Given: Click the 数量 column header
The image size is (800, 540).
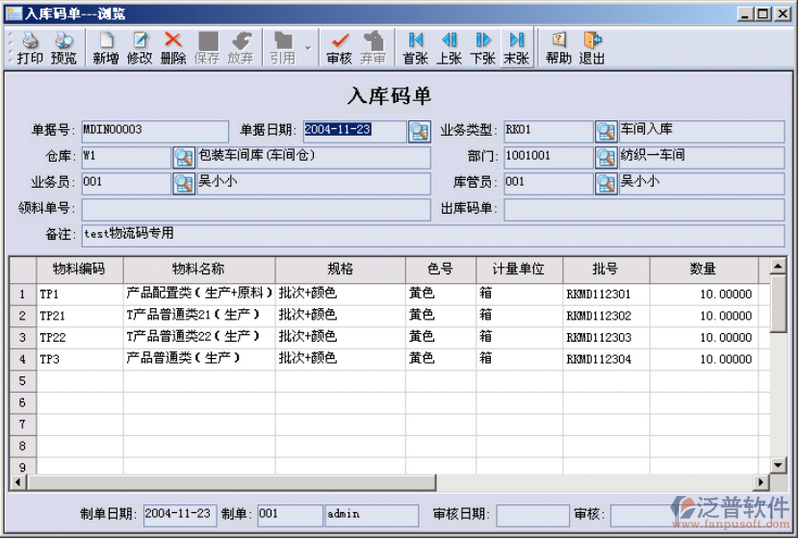Looking at the screenshot, I should pos(702,269).
